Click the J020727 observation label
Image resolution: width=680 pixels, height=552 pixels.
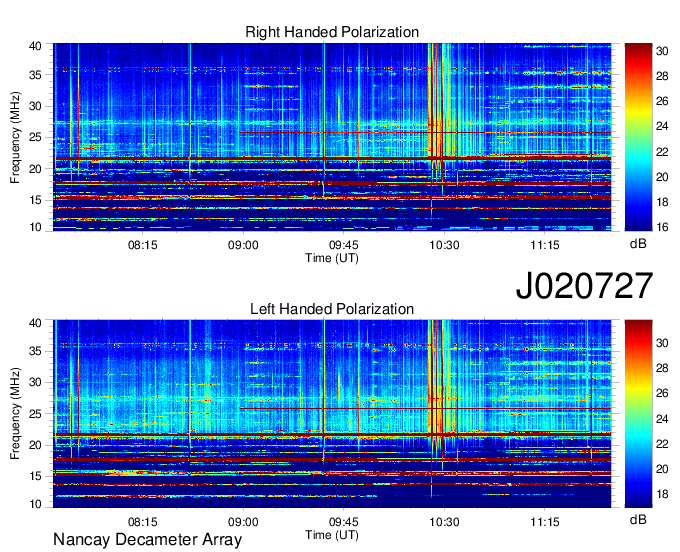coord(584,286)
